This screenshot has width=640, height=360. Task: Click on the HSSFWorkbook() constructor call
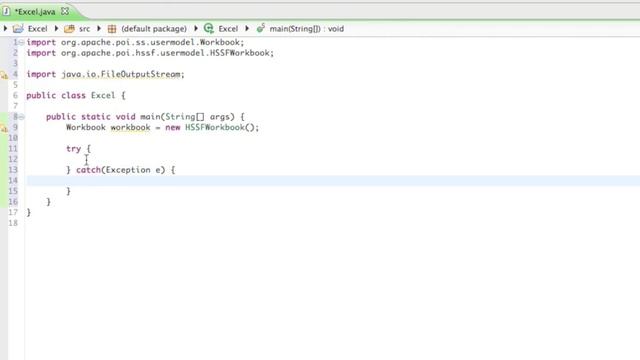click(x=222, y=127)
